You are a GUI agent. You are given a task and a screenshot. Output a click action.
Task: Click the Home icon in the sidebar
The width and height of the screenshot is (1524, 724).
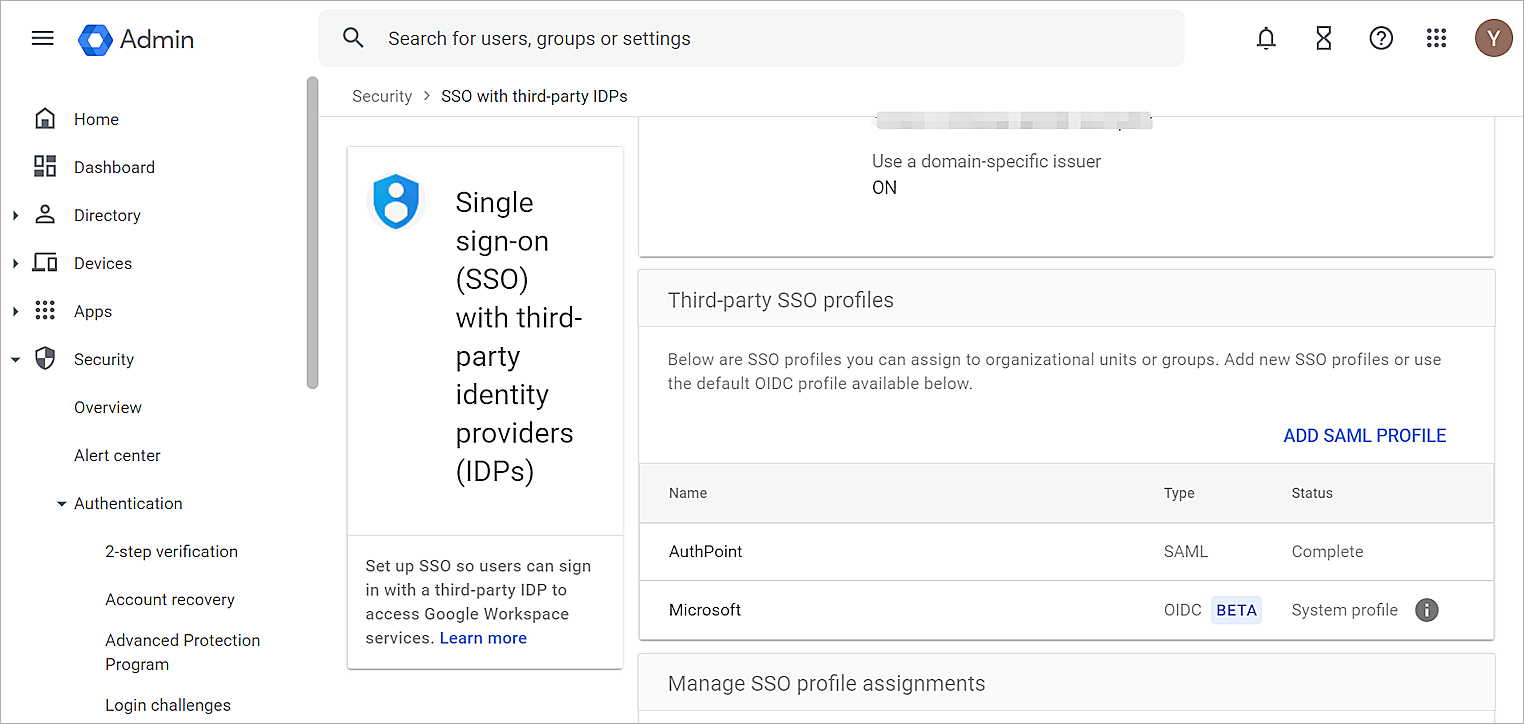click(x=45, y=117)
